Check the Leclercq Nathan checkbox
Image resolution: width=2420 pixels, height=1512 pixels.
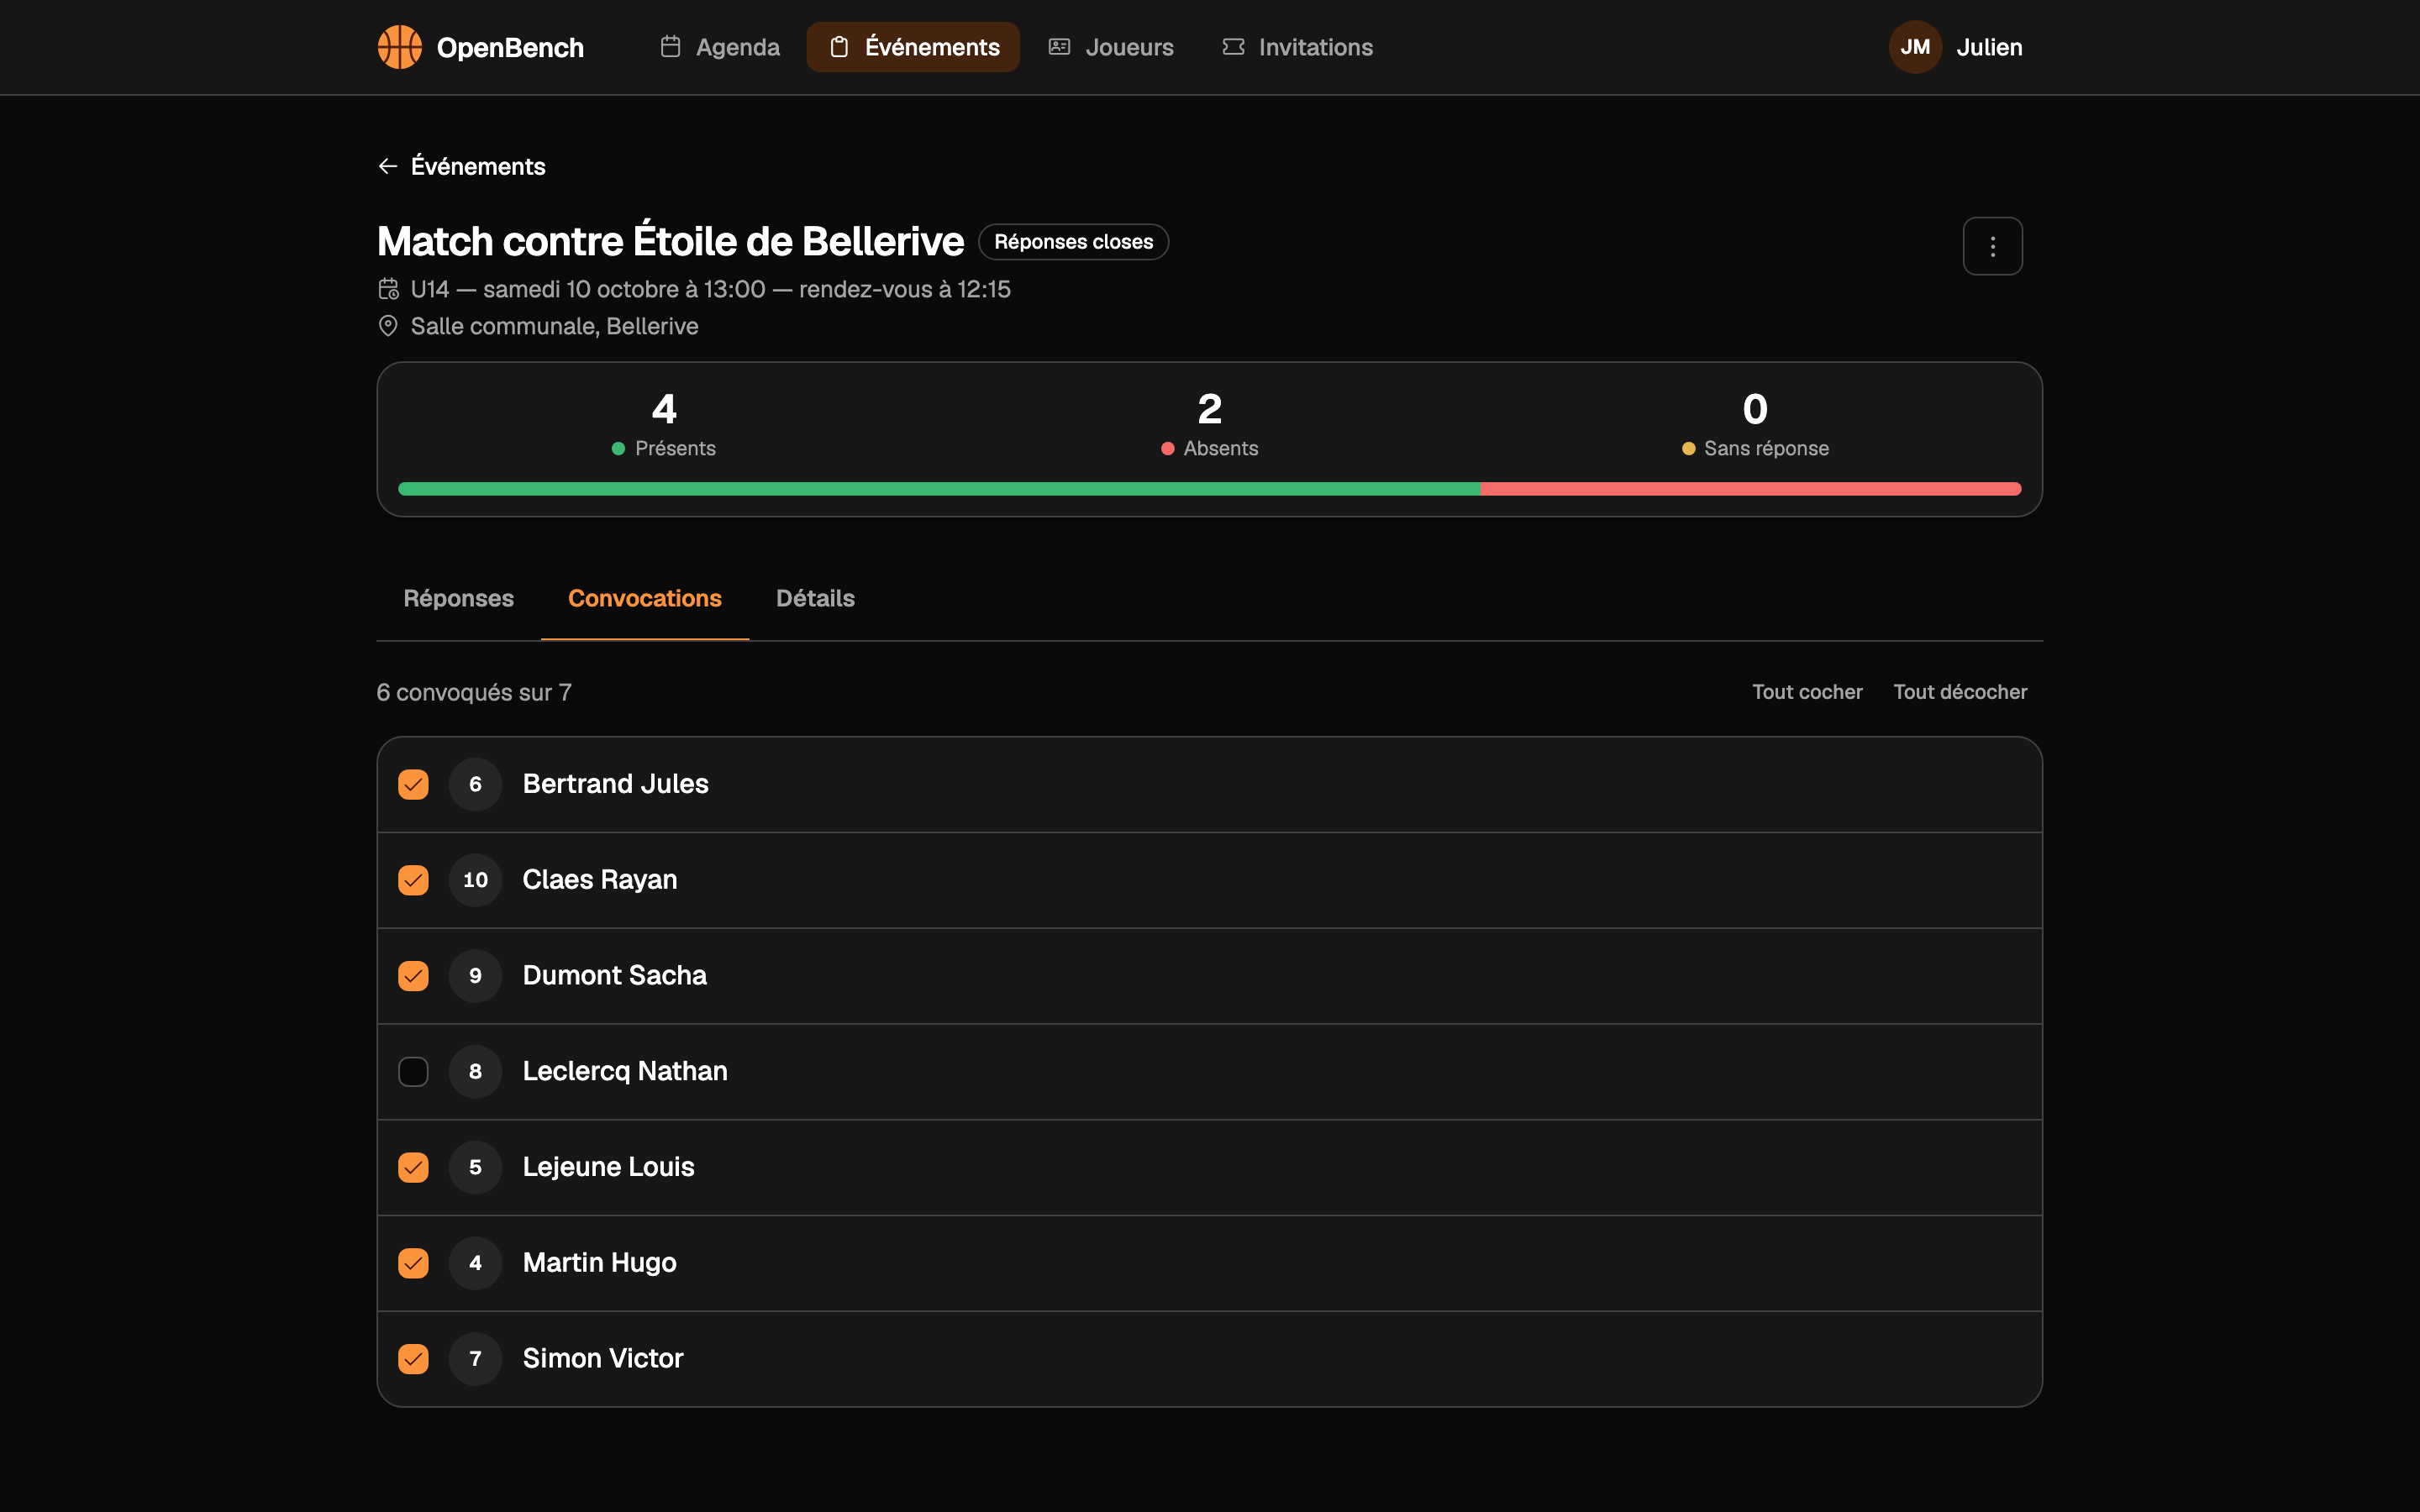tap(413, 1071)
